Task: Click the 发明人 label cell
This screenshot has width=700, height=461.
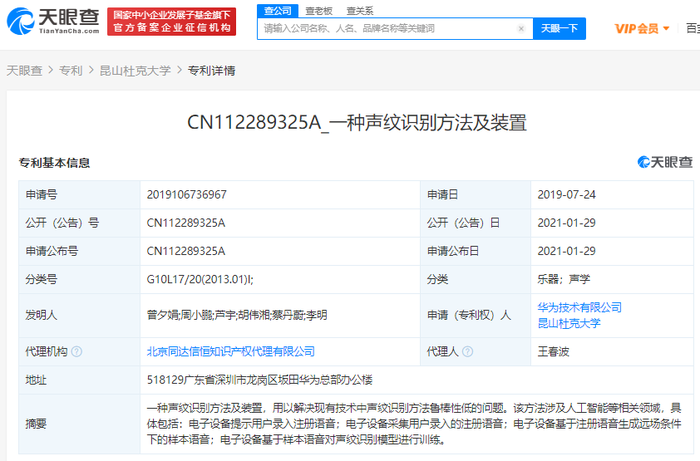Action: click(x=79, y=315)
